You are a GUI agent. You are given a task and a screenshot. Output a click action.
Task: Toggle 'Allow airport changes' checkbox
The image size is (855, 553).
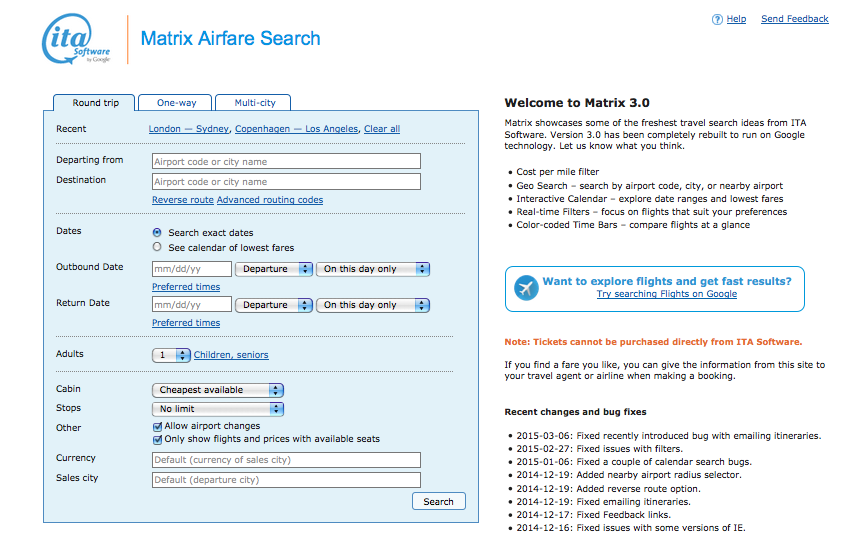click(x=157, y=426)
